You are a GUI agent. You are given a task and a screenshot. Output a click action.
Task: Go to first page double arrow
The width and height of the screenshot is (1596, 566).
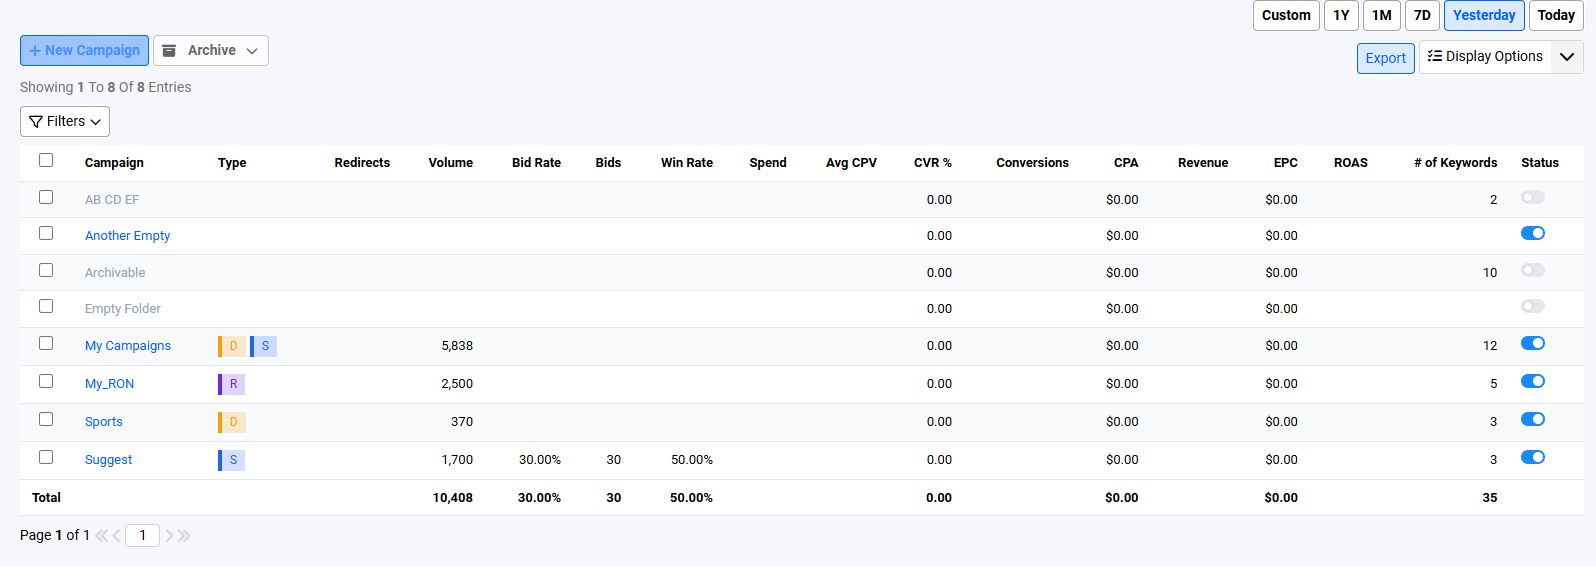[101, 536]
